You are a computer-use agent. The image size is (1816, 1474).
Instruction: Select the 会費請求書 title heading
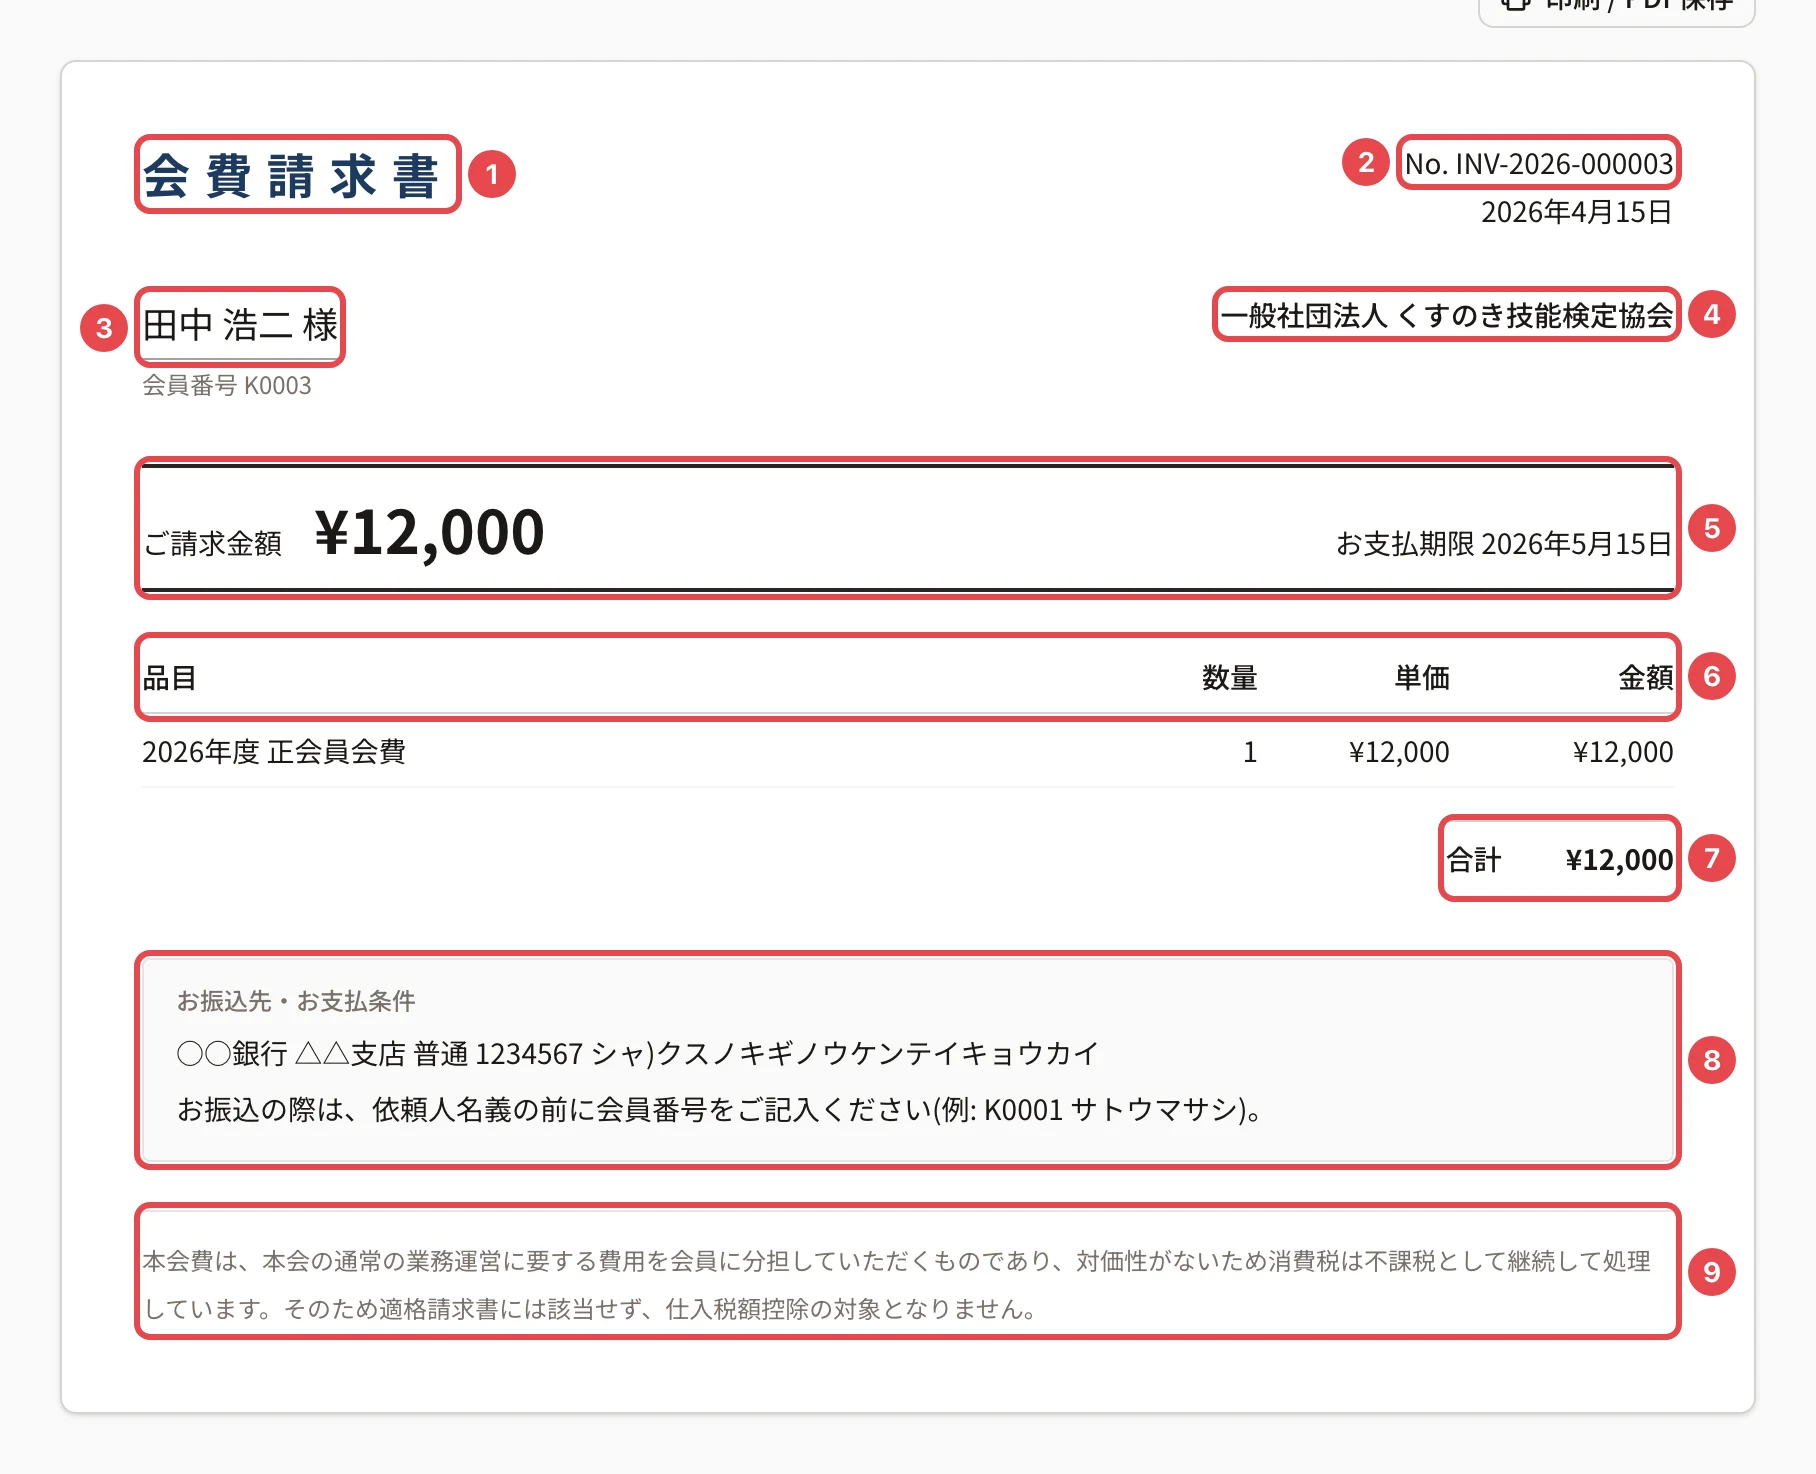coord(291,176)
